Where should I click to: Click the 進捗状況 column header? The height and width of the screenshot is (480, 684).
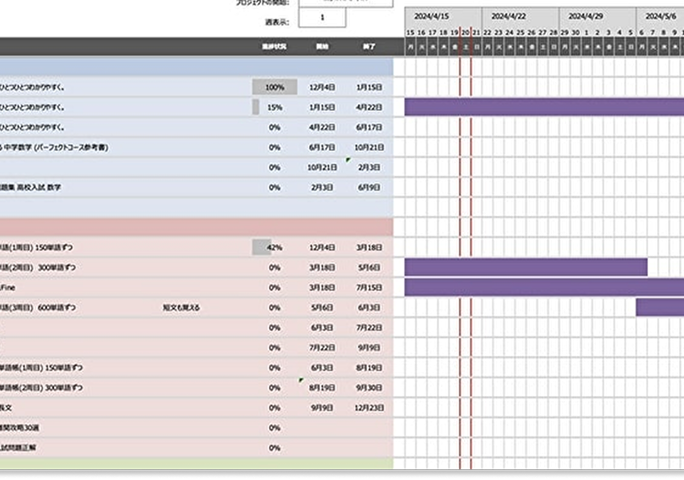click(274, 47)
